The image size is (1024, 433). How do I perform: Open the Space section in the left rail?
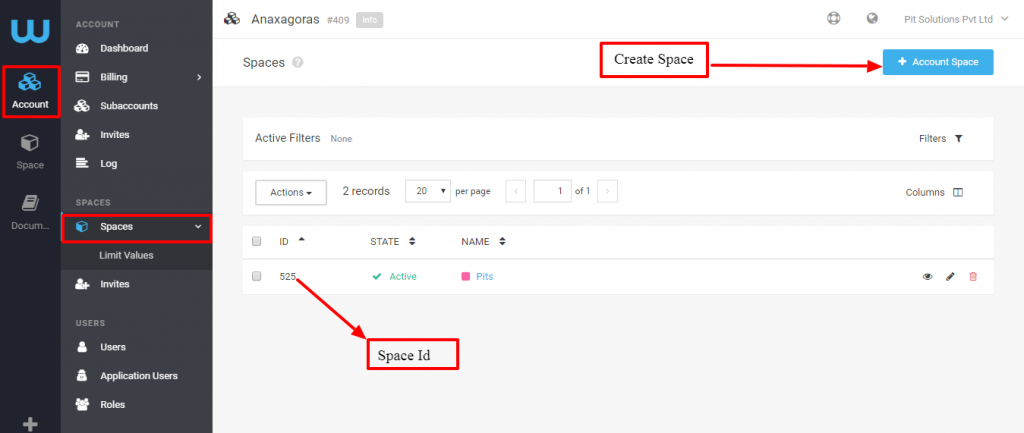[x=30, y=152]
